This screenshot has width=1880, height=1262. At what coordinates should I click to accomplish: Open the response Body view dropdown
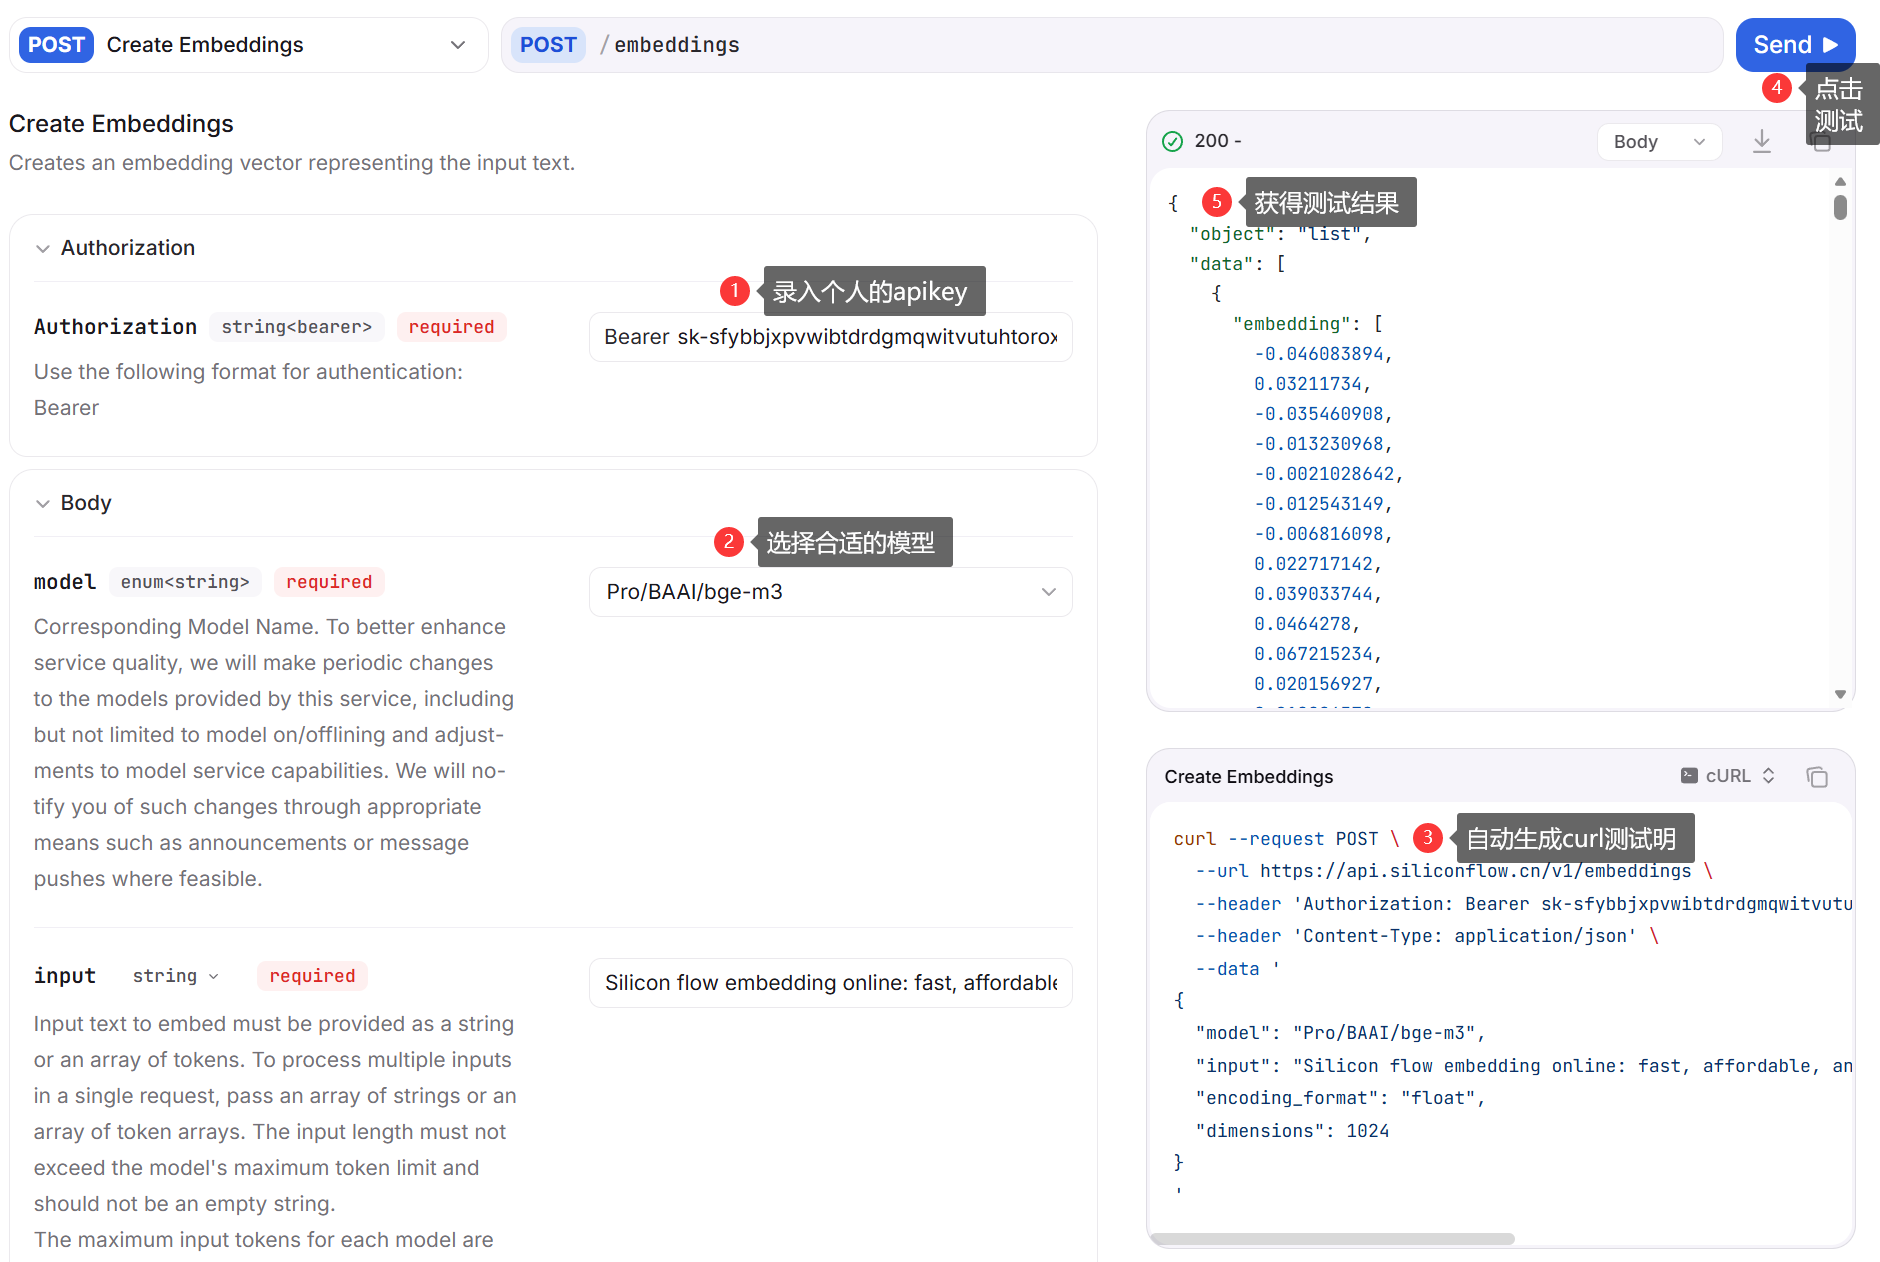[1658, 142]
